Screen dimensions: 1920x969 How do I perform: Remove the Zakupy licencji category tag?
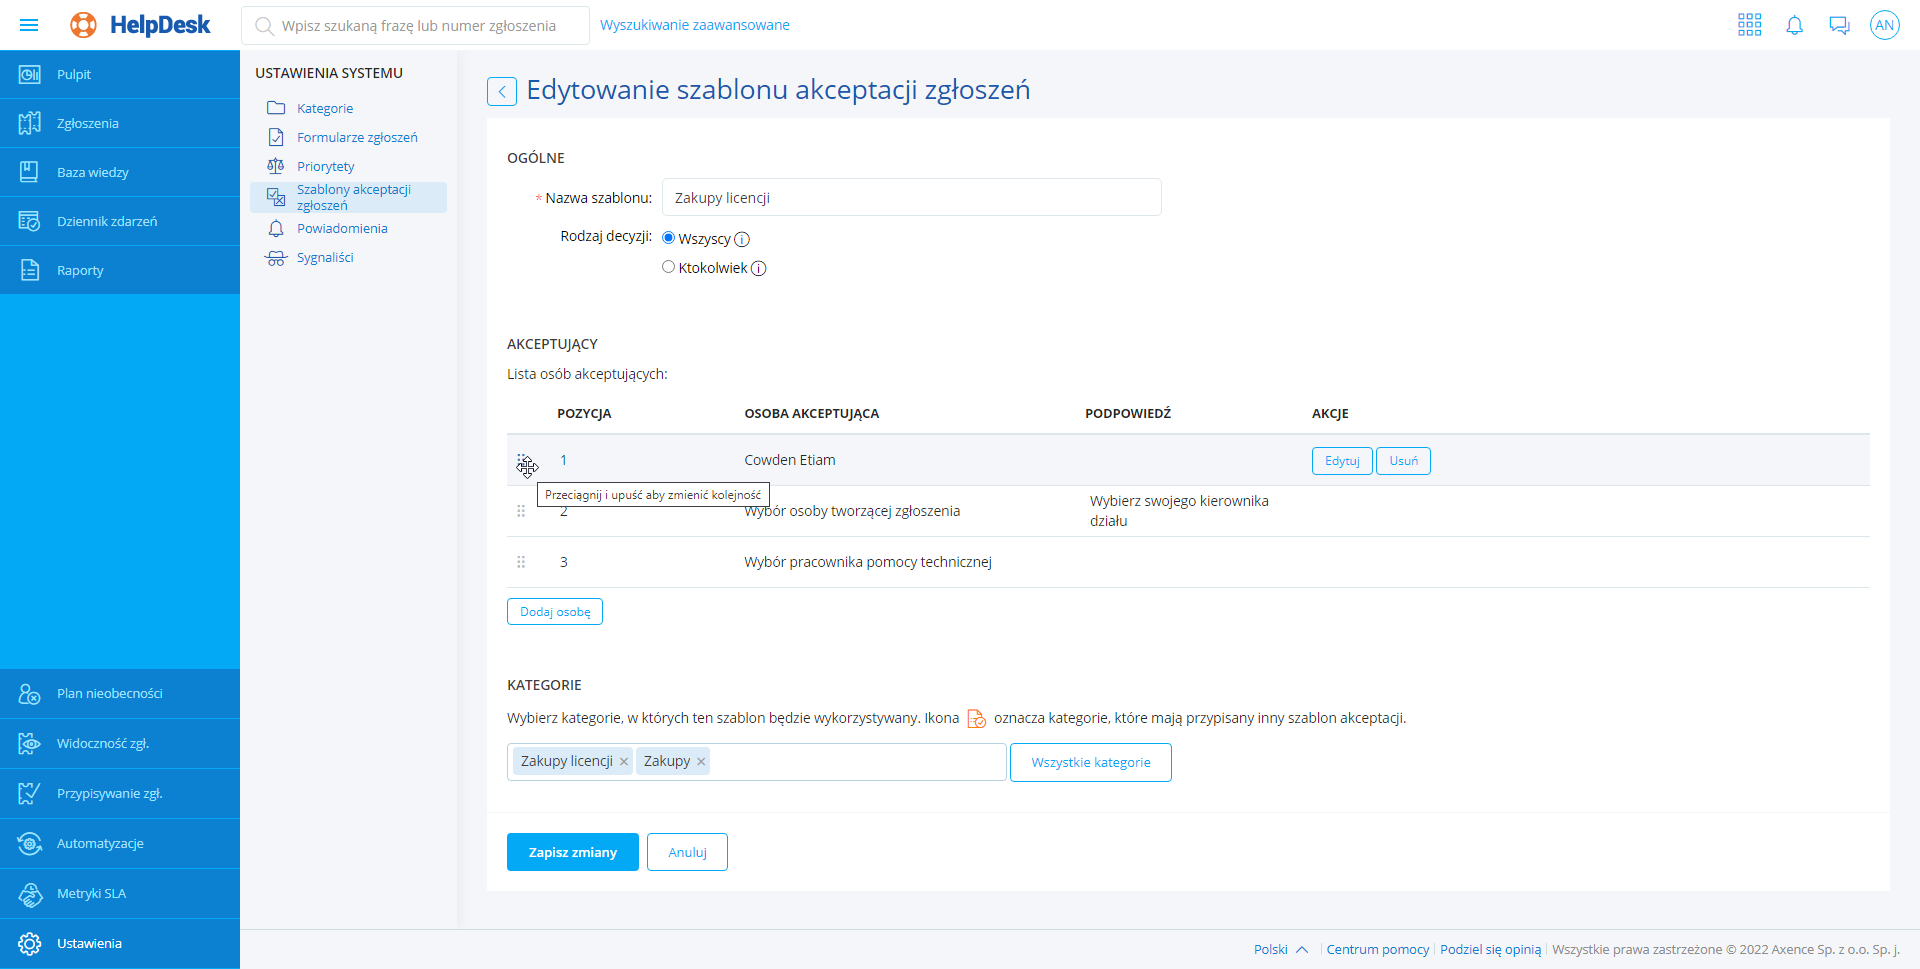624,762
